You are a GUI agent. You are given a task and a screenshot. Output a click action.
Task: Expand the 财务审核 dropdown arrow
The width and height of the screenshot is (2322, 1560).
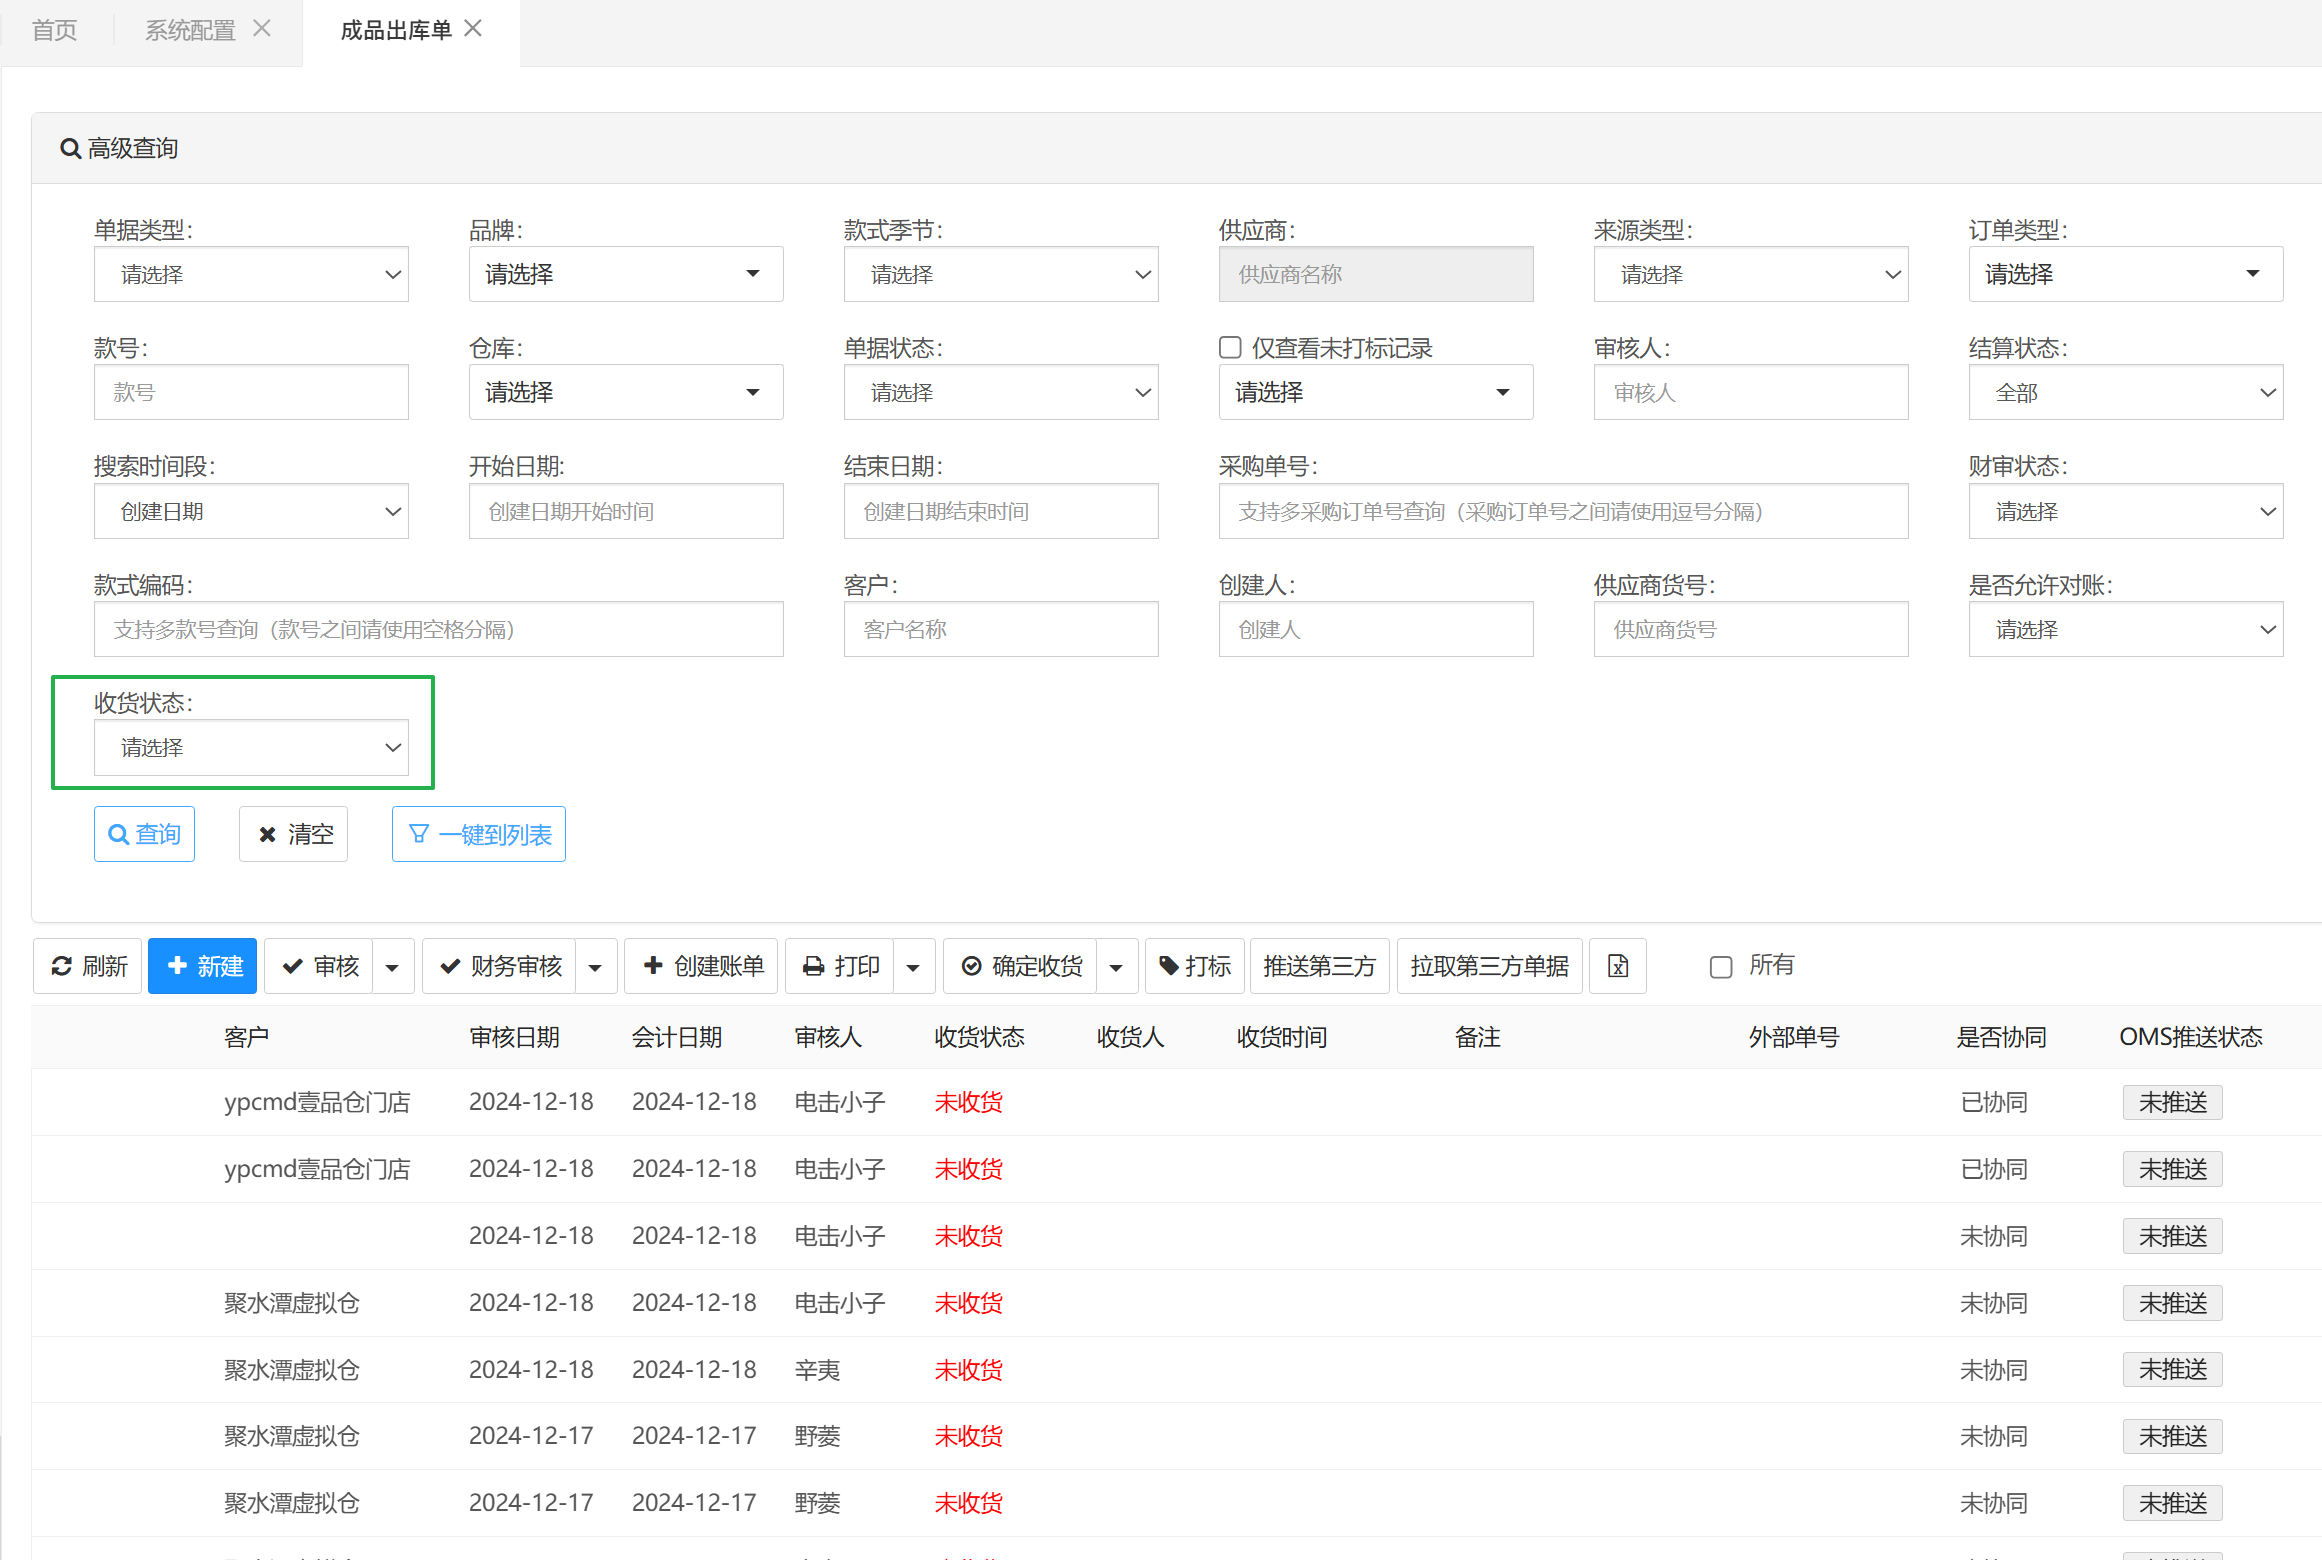tap(595, 967)
